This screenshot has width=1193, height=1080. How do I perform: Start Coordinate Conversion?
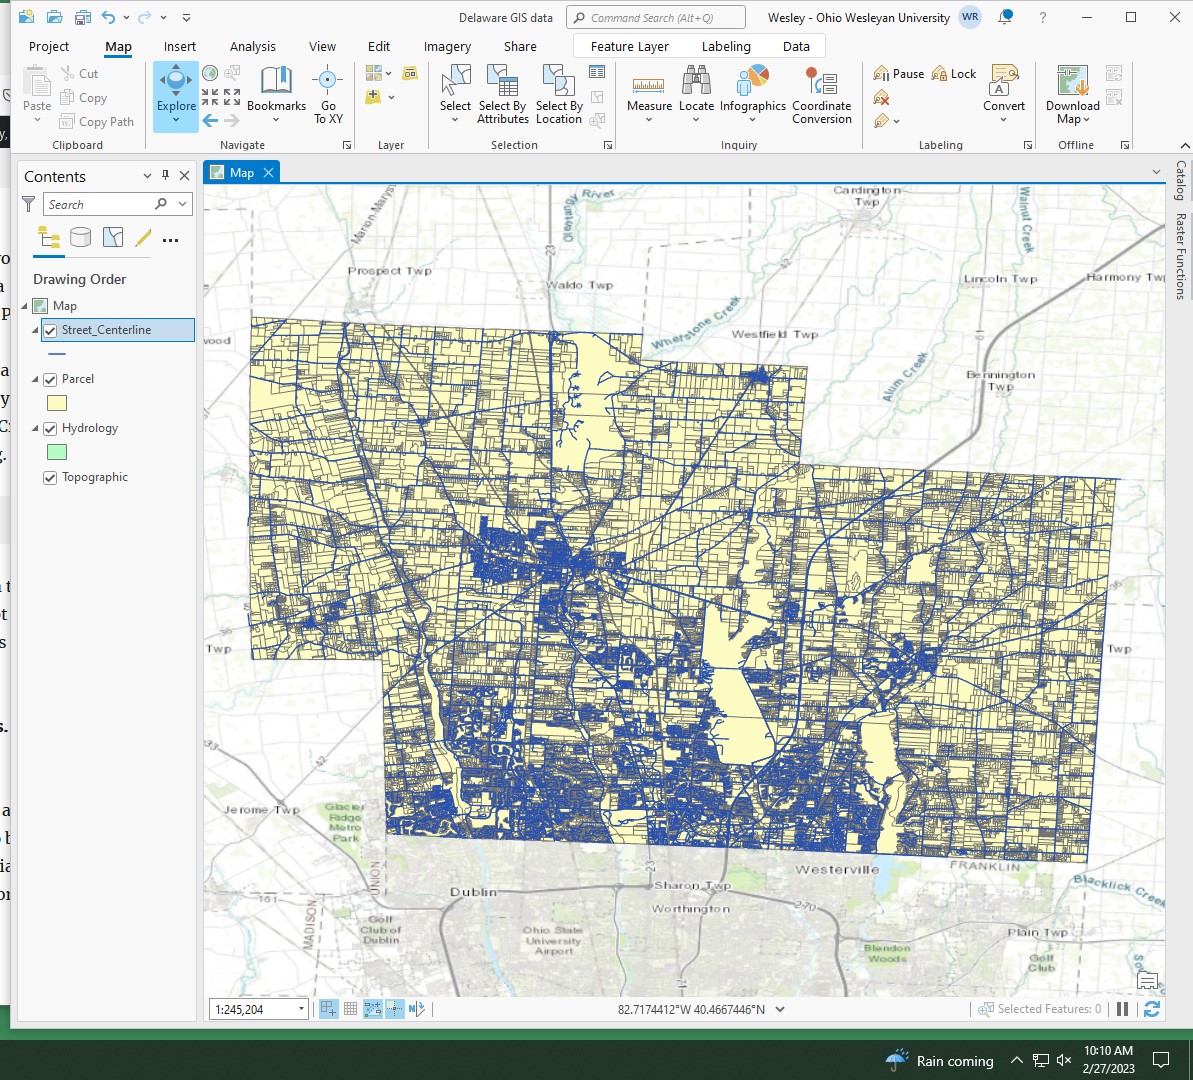(821, 90)
